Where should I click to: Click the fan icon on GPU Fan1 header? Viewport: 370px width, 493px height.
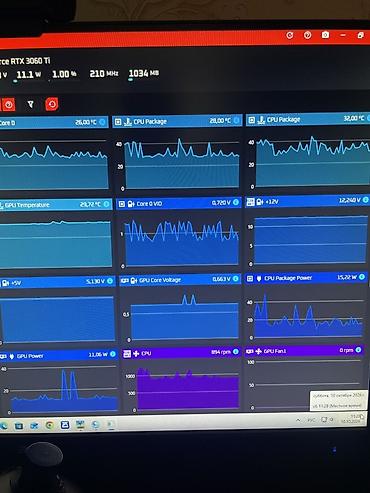pyautogui.click(x=259, y=351)
